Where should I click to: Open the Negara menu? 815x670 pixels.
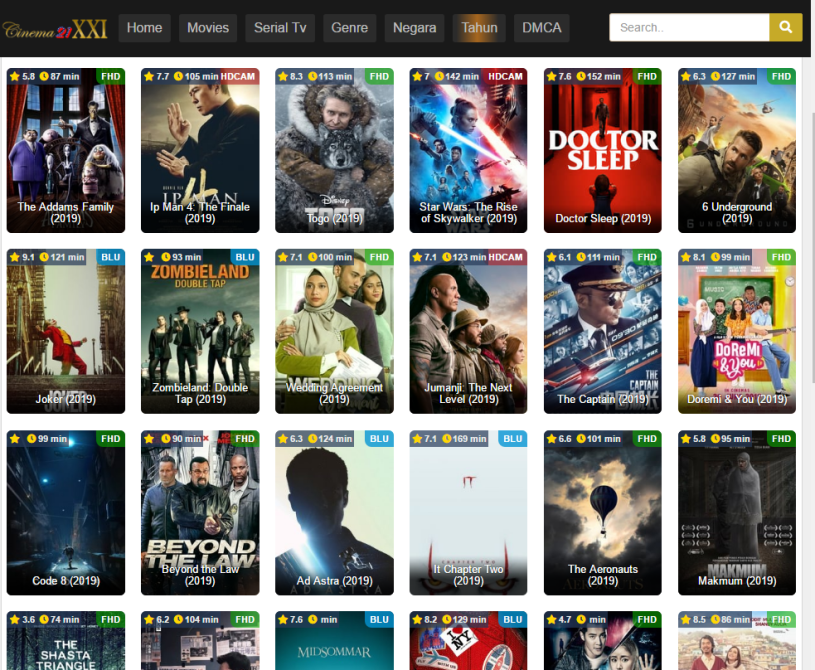[x=415, y=28]
